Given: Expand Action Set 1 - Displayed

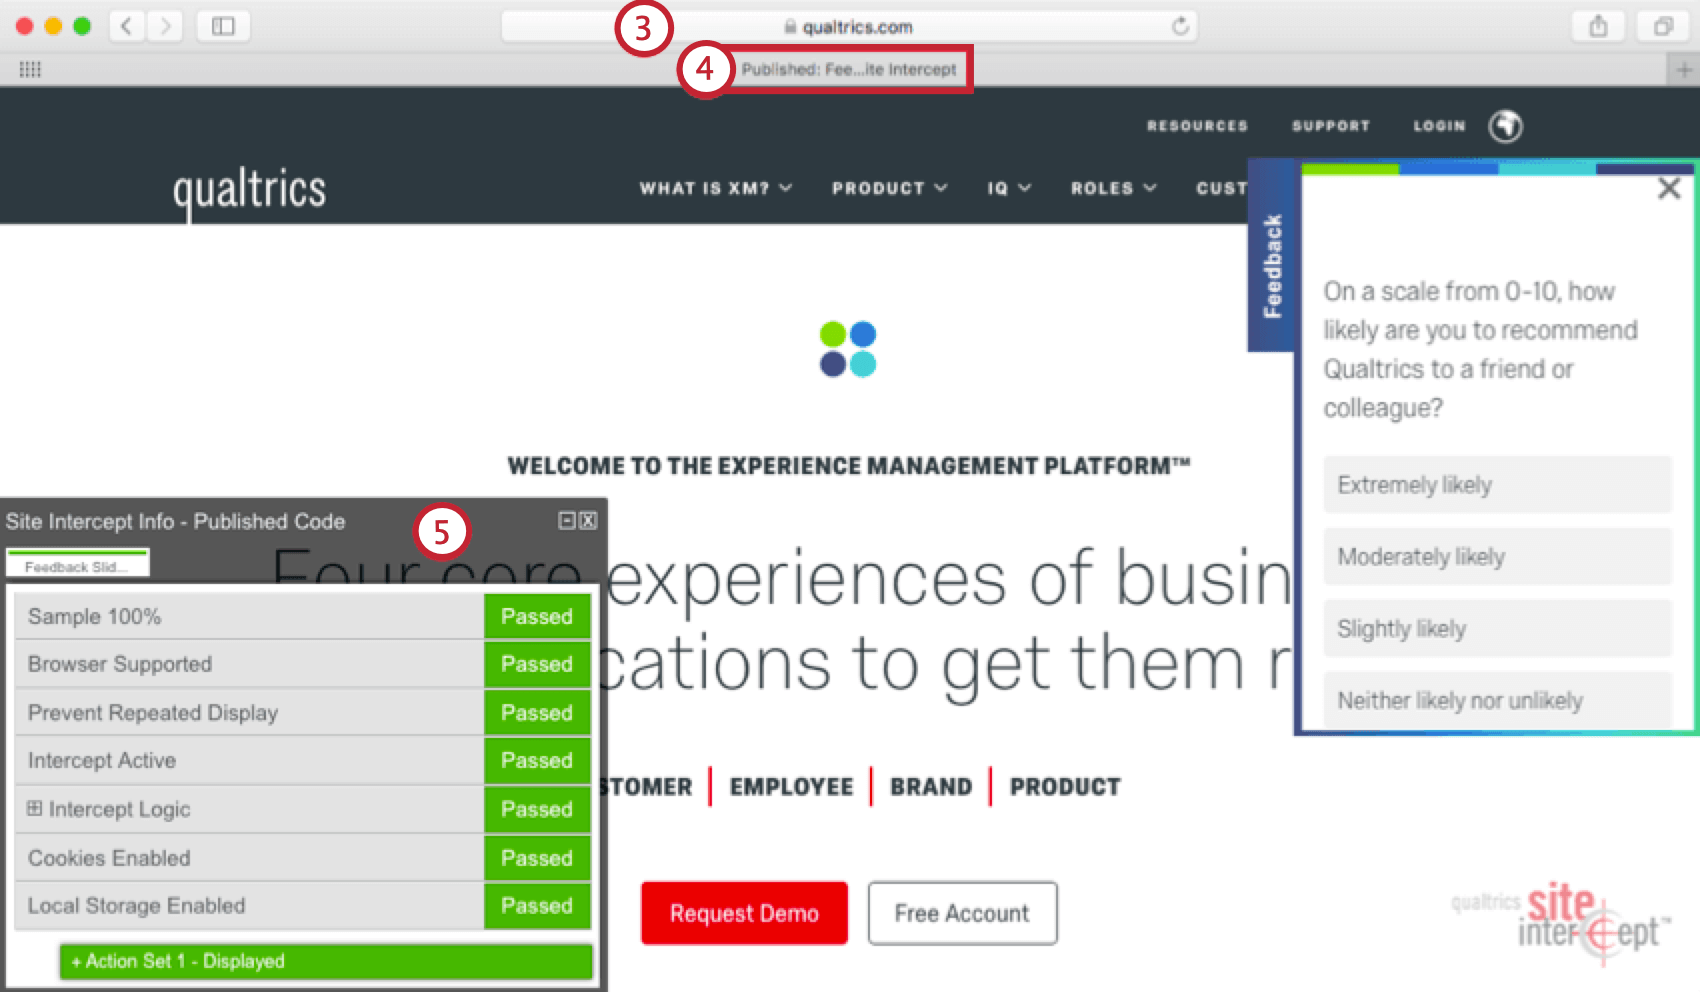Looking at the screenshot, I should (326, 961).
